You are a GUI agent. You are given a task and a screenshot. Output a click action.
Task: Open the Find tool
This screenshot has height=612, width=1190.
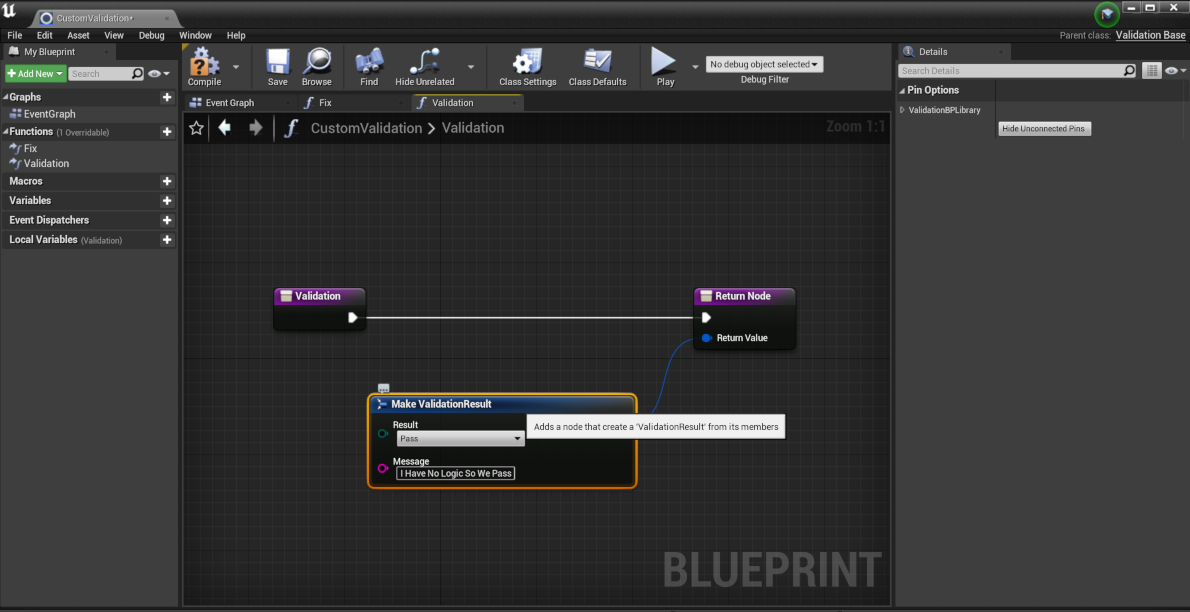369,64
